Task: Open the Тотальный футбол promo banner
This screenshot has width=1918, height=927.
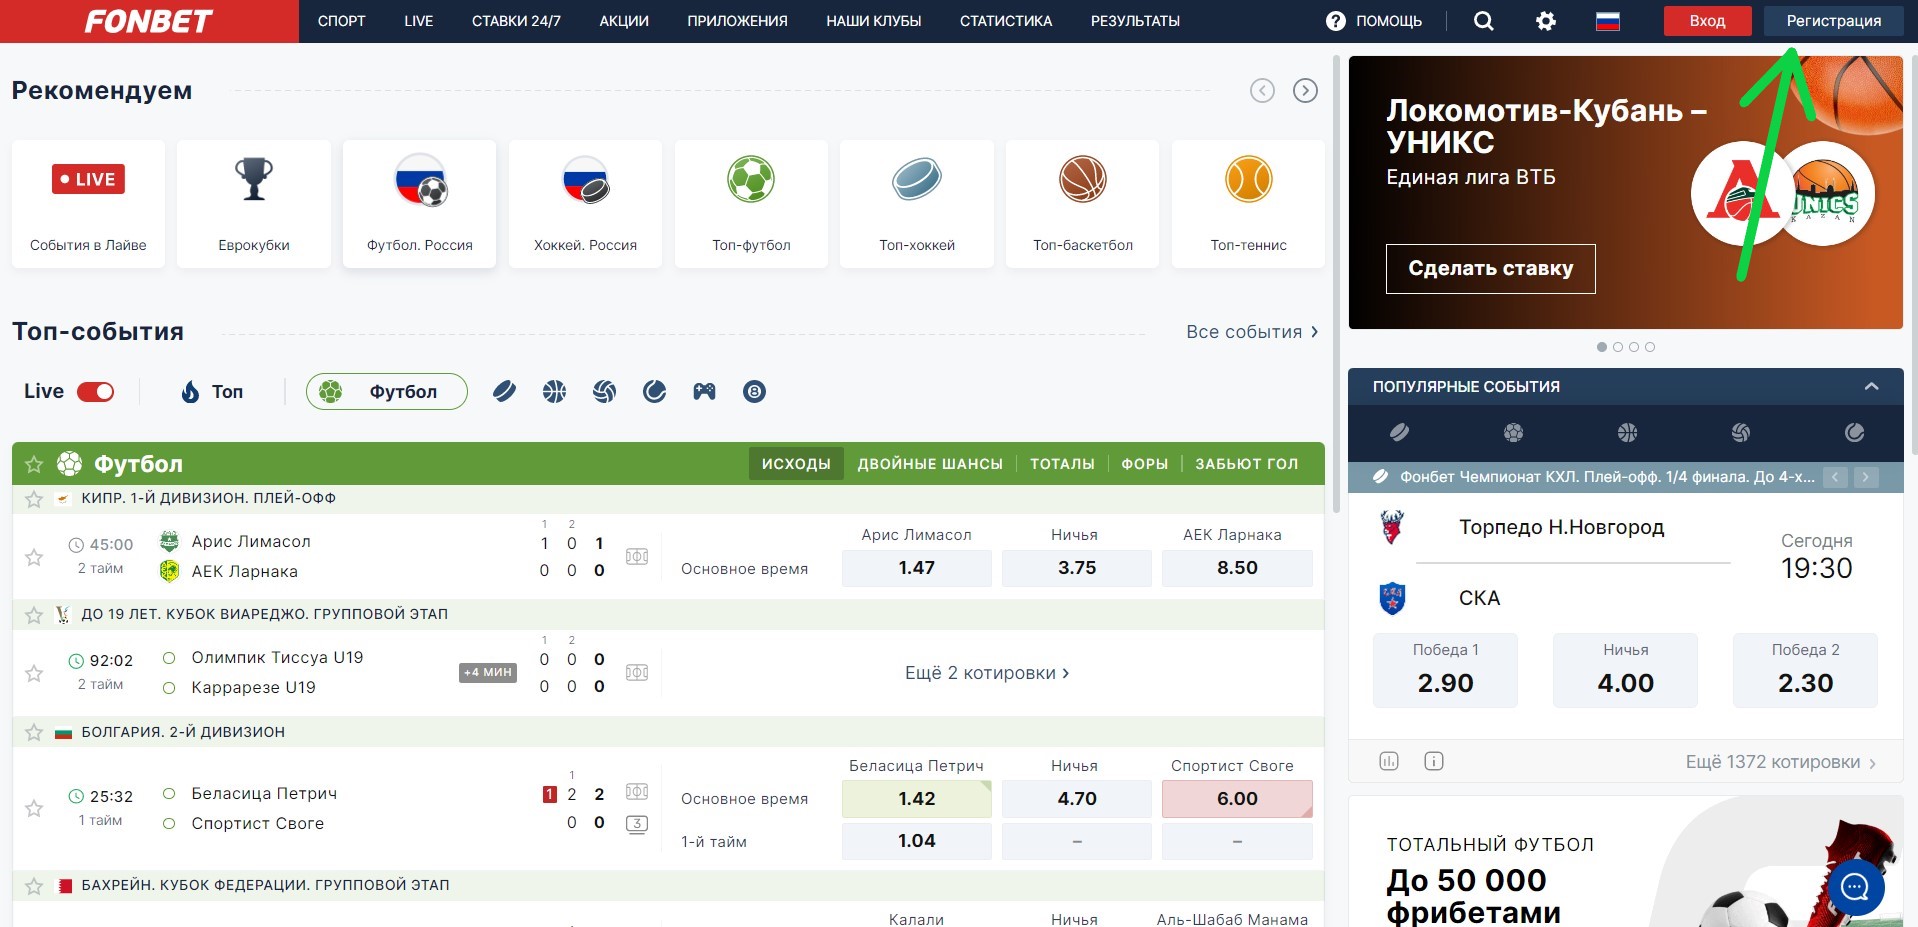Action: [1626, 862]
